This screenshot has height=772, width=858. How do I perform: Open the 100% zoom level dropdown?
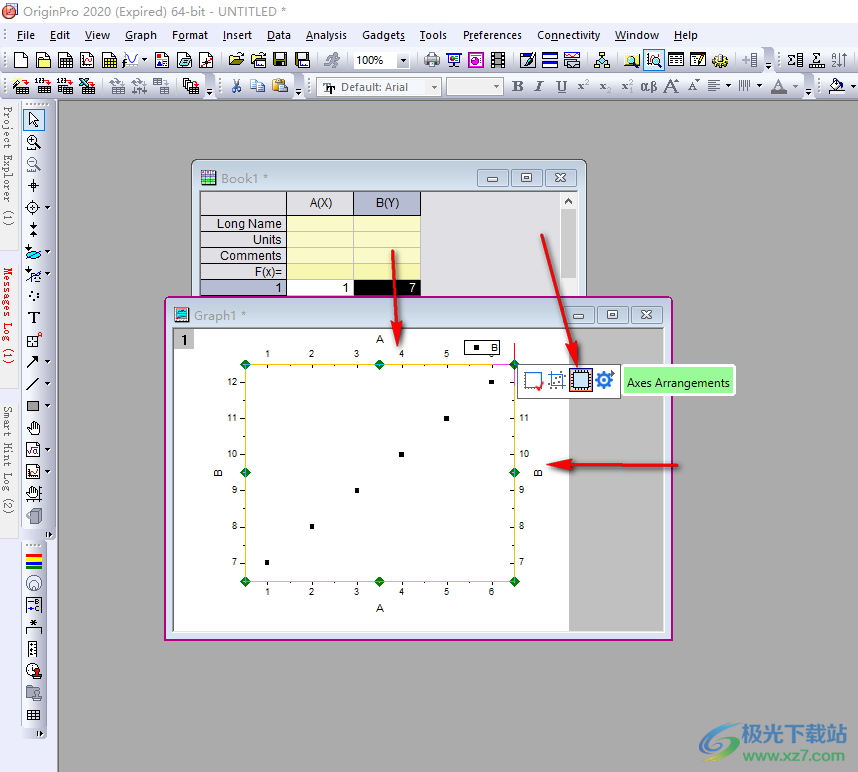coord(403,61)
